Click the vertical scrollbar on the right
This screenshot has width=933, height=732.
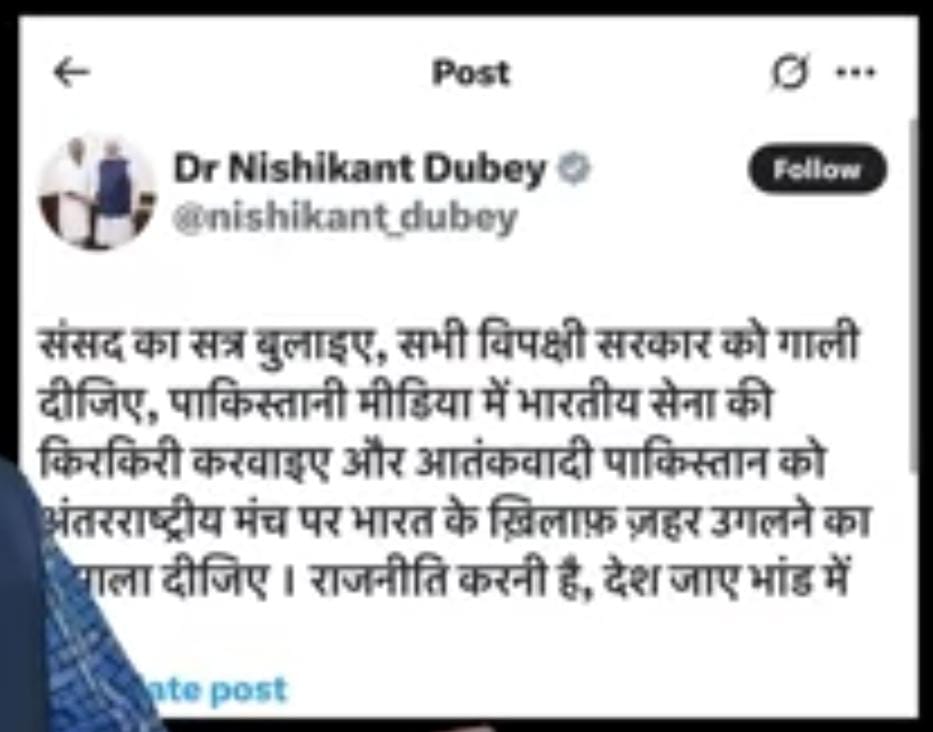913,298
